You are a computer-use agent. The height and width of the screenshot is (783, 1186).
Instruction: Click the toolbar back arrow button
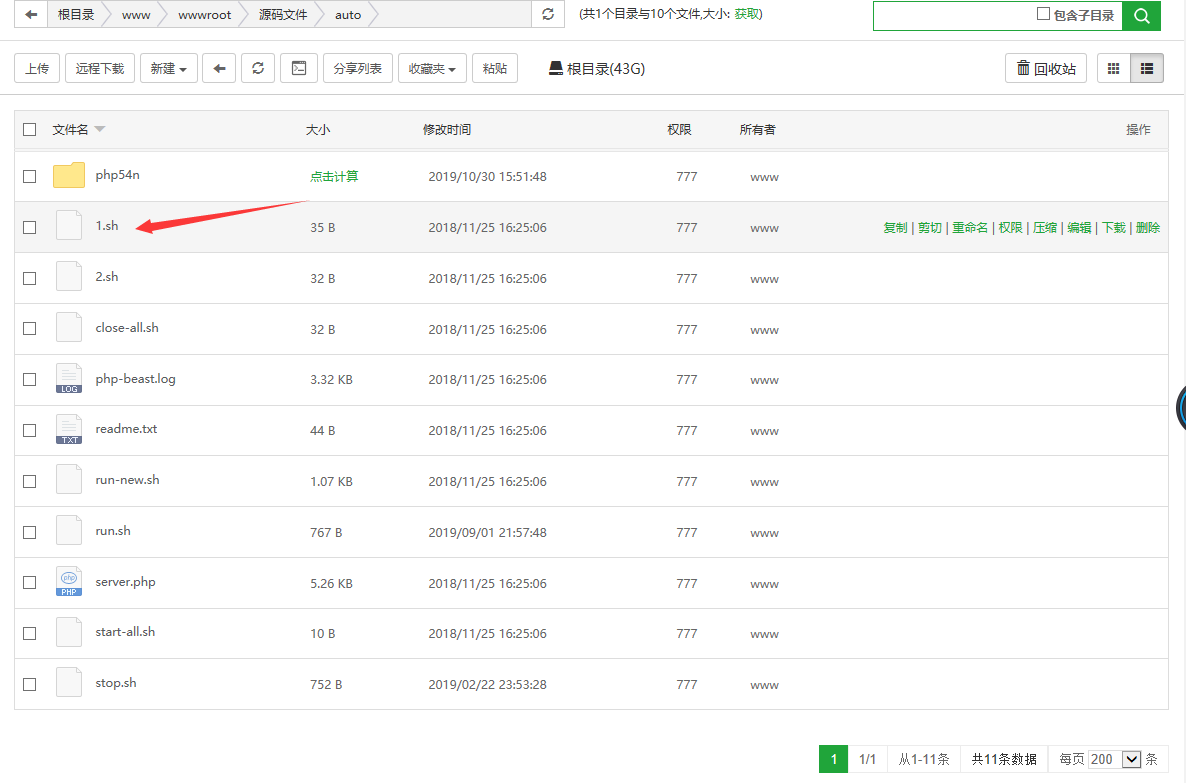point(219,68)
